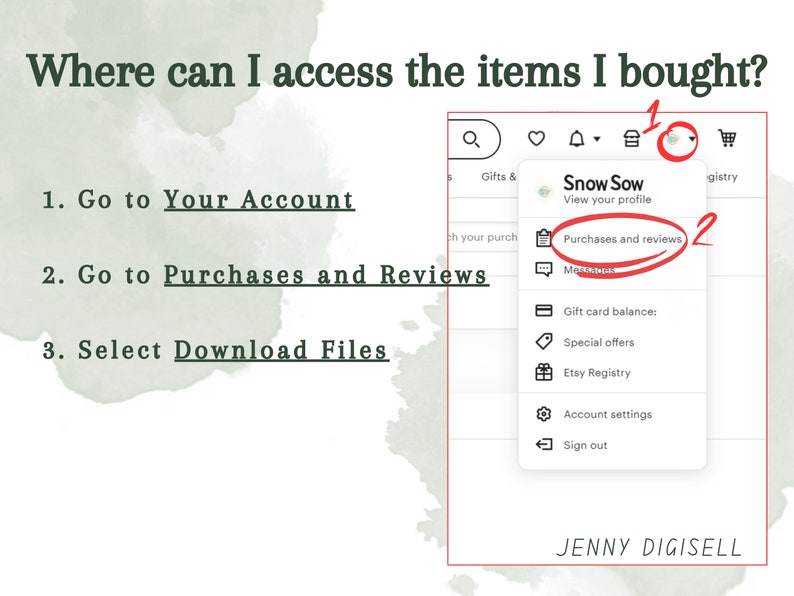
Task: Expand the notifications dropdown arrow
Action: pos(597,139)
